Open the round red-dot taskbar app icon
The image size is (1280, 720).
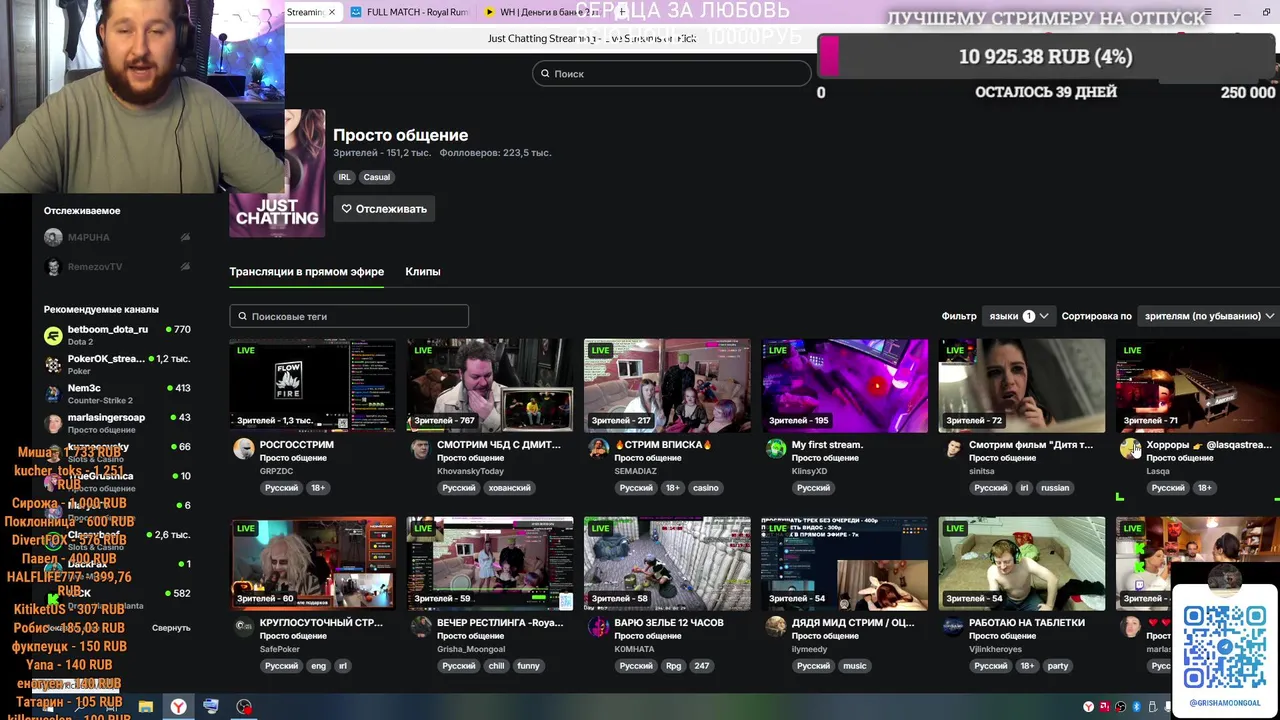tap(244, 707)
